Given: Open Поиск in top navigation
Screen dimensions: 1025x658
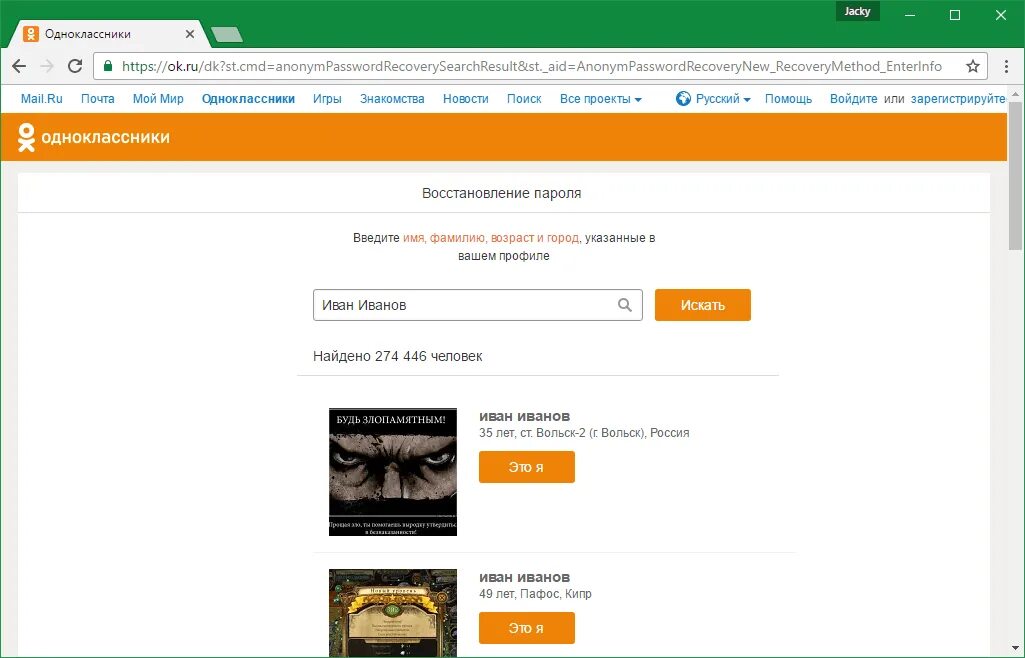Looking at the screenshot, I should 524,99.
